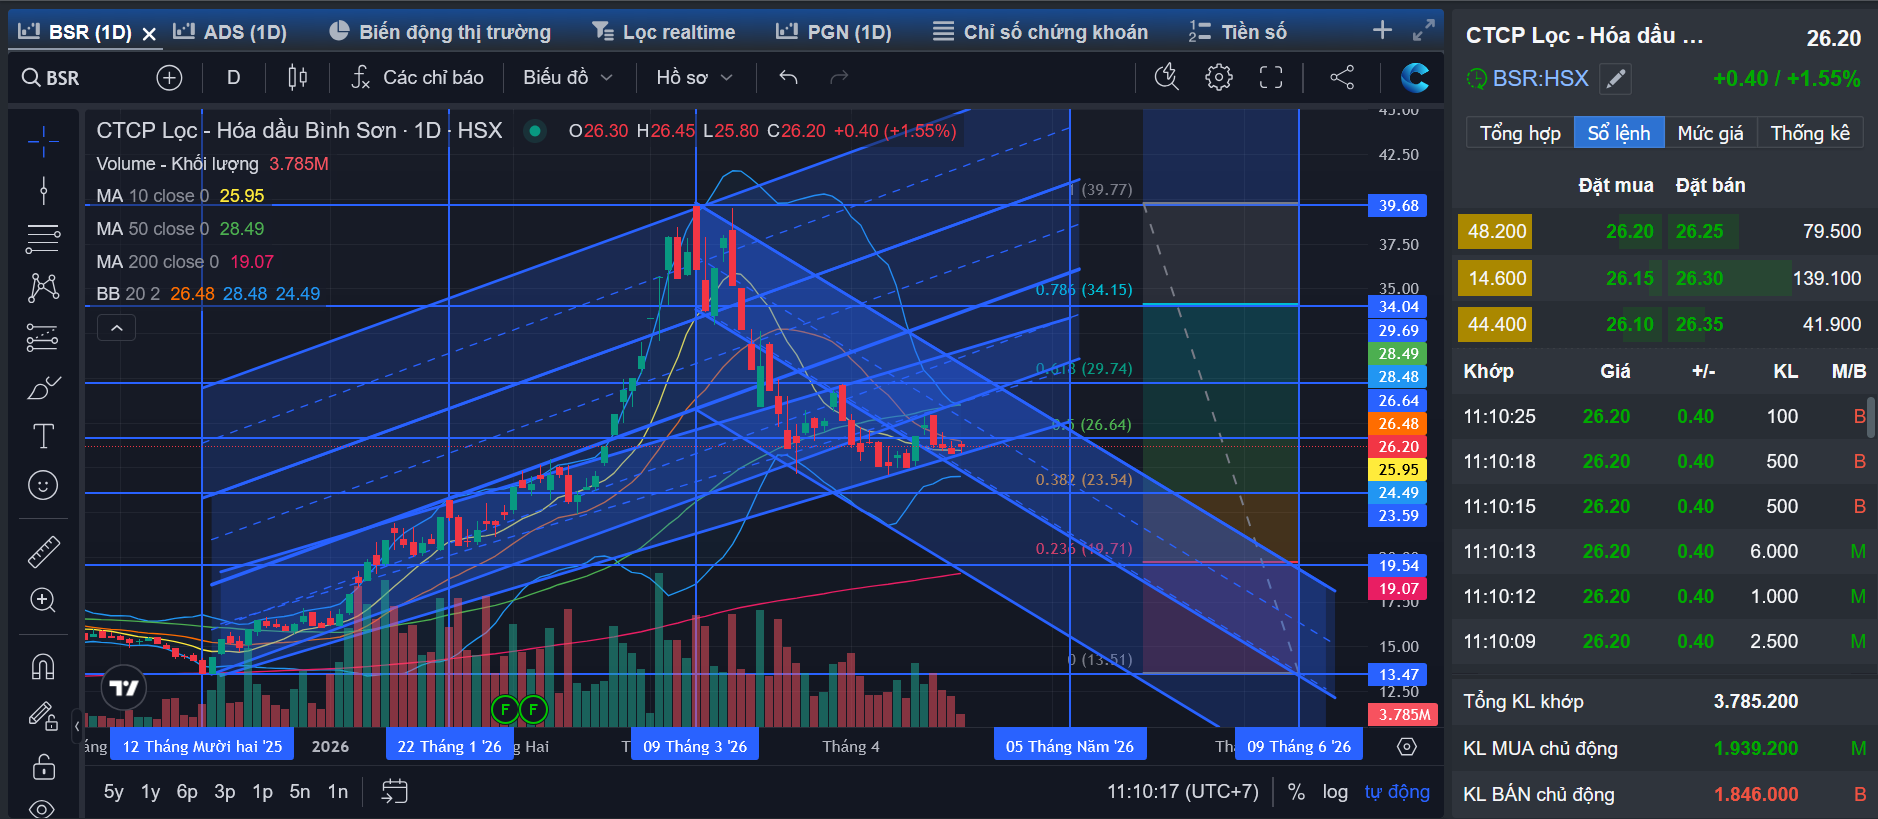This screenshot has height=819, width=1878.
Task: Collapse the indicator legend chevron
Action: point(117,328)
